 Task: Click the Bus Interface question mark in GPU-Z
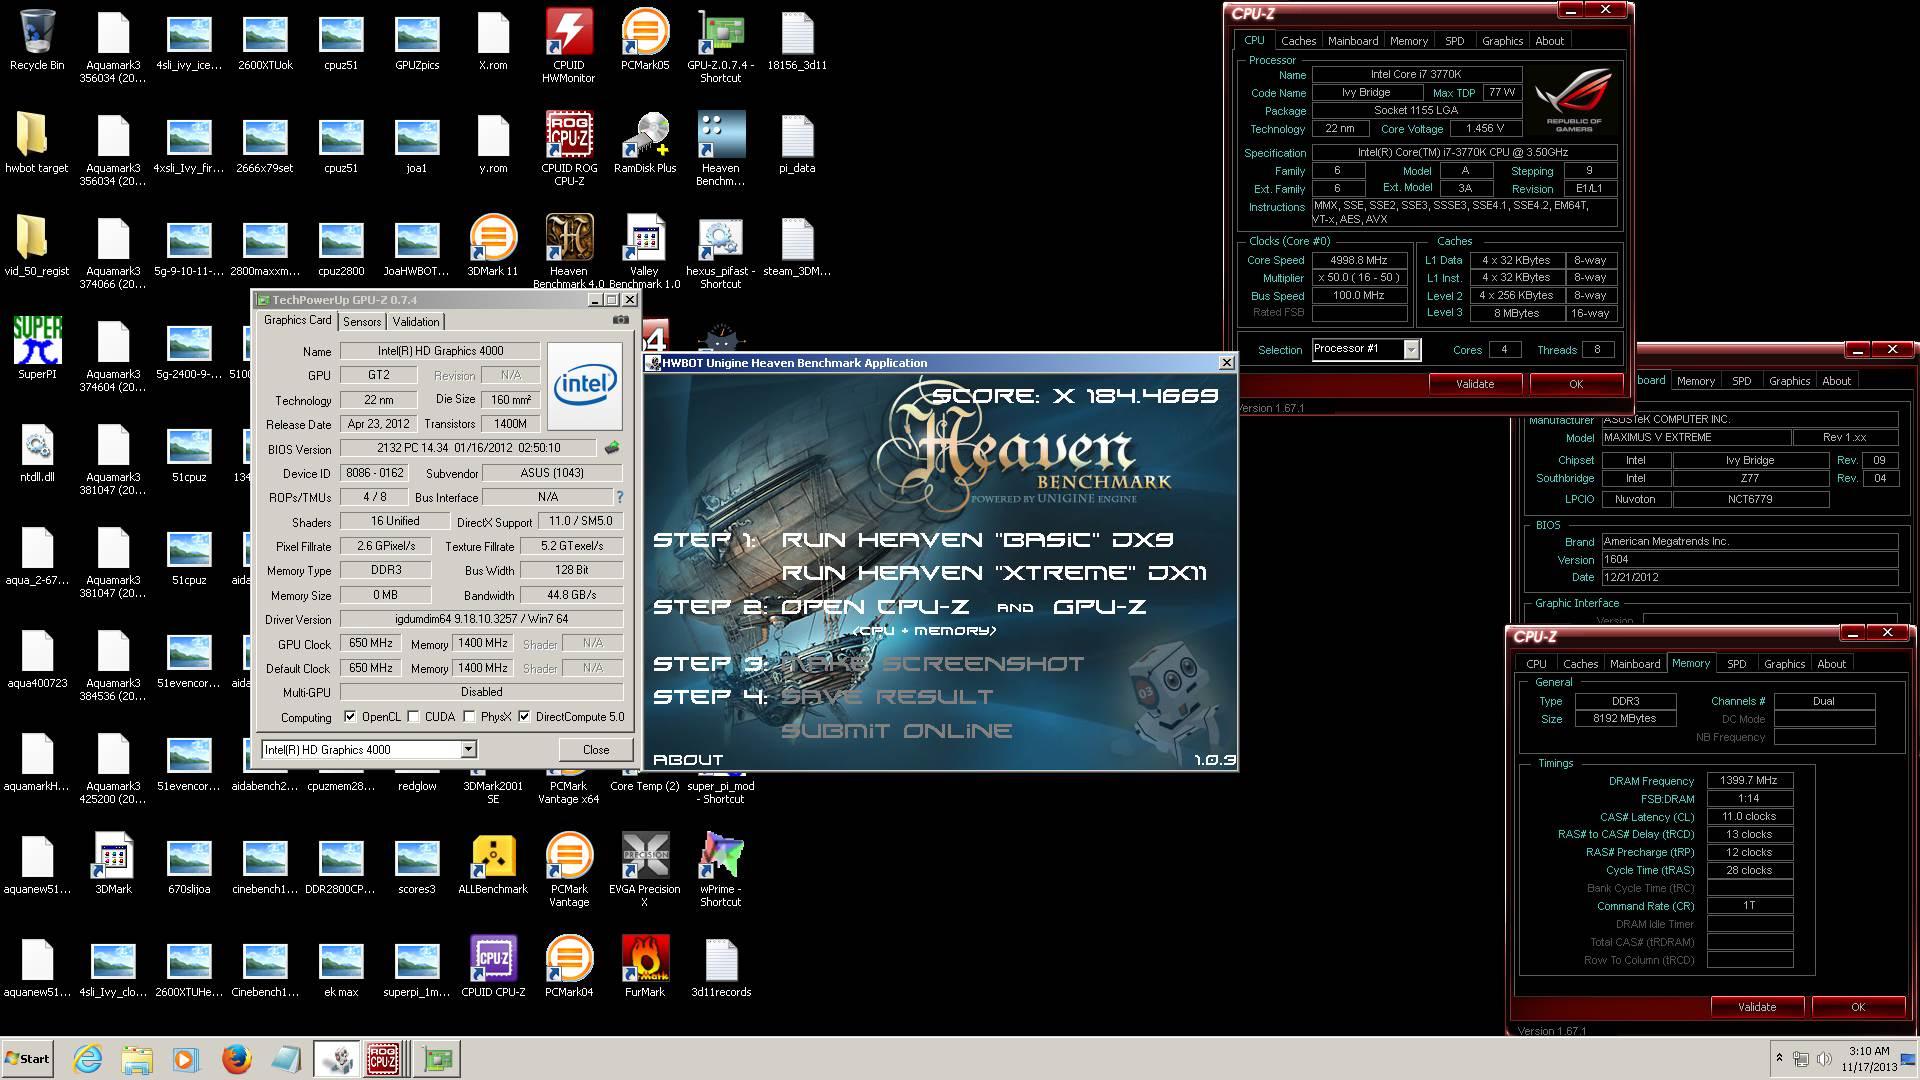619,497
